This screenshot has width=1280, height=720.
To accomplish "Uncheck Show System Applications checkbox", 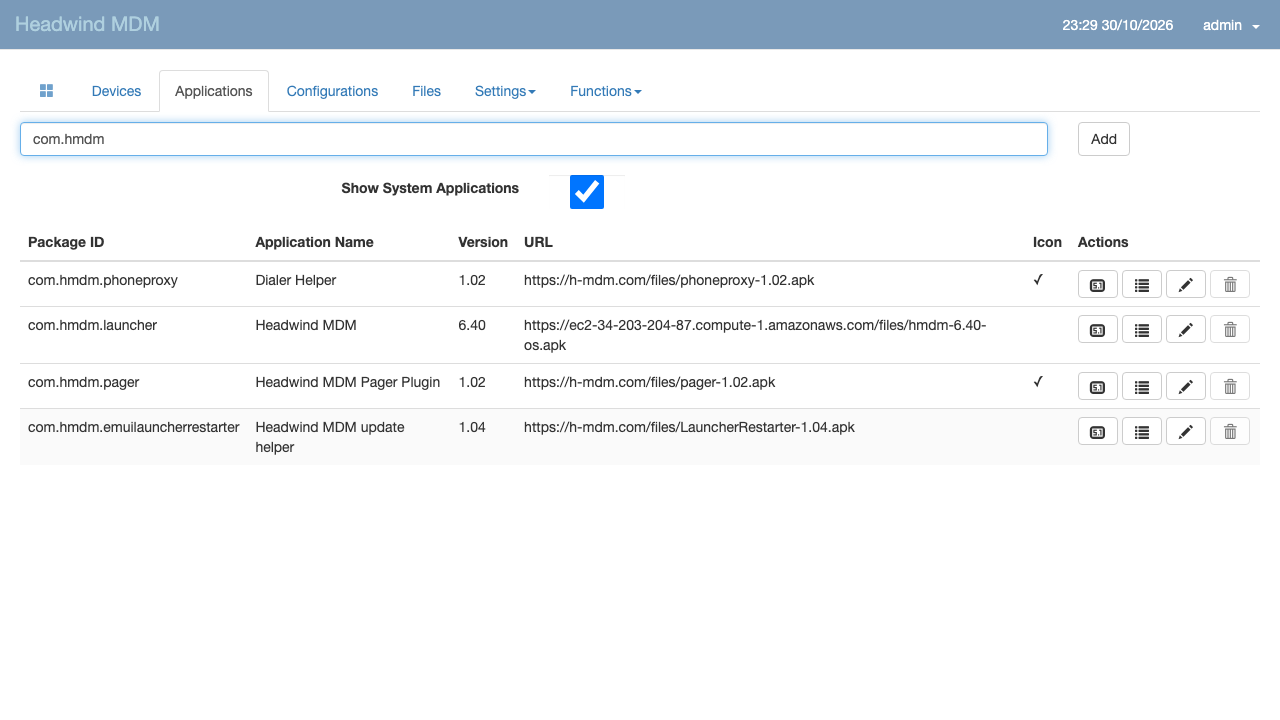I will [587, 192].
